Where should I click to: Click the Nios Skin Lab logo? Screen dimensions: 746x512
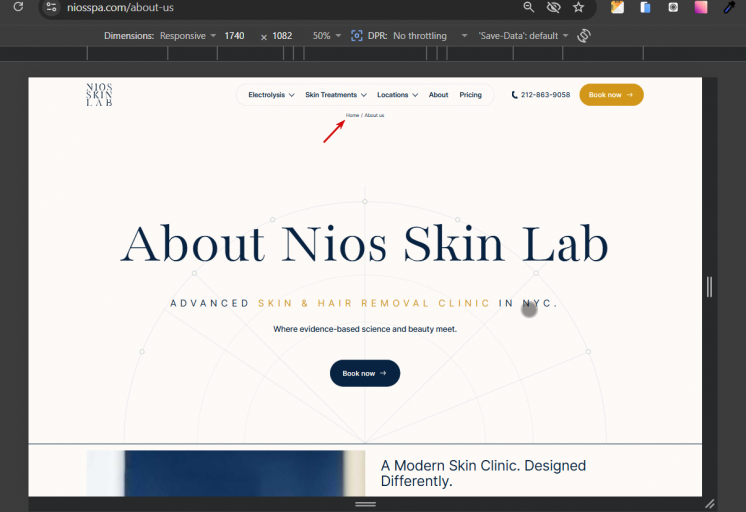[x=99, y=95]
